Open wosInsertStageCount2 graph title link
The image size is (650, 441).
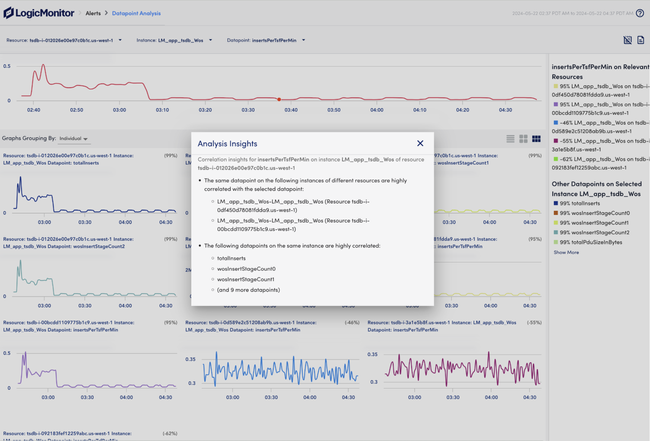(68, 242)
